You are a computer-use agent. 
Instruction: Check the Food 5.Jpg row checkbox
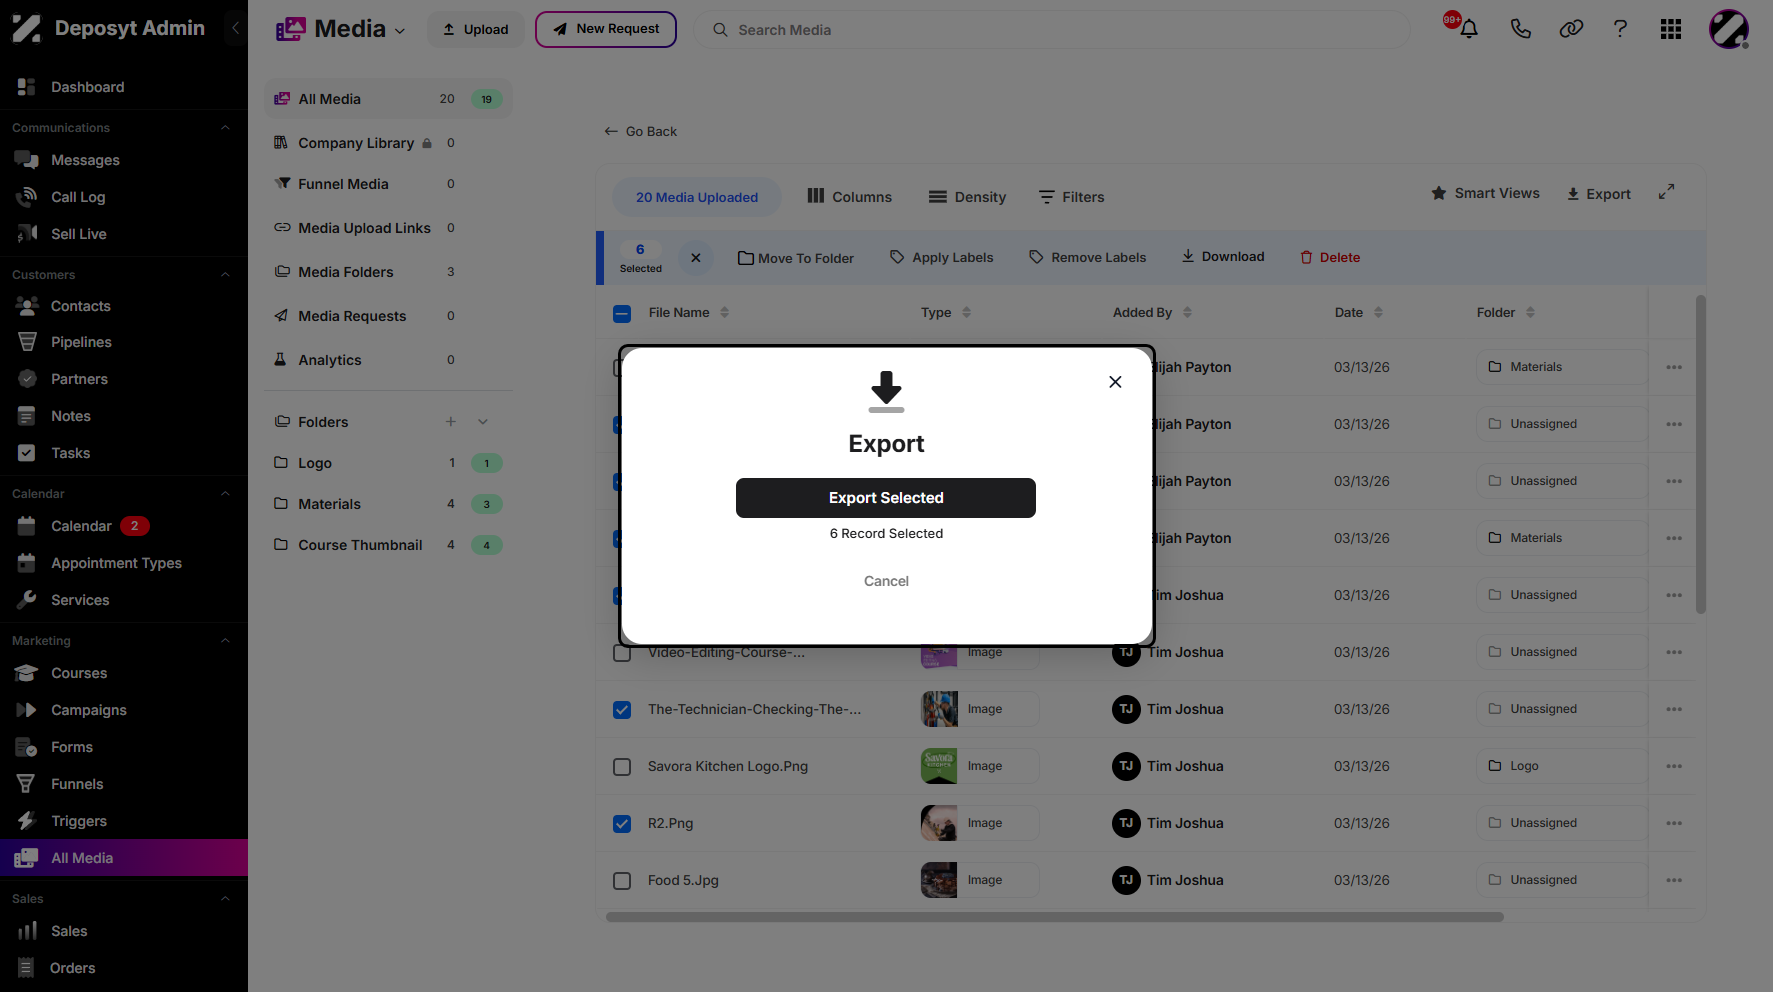622,881
